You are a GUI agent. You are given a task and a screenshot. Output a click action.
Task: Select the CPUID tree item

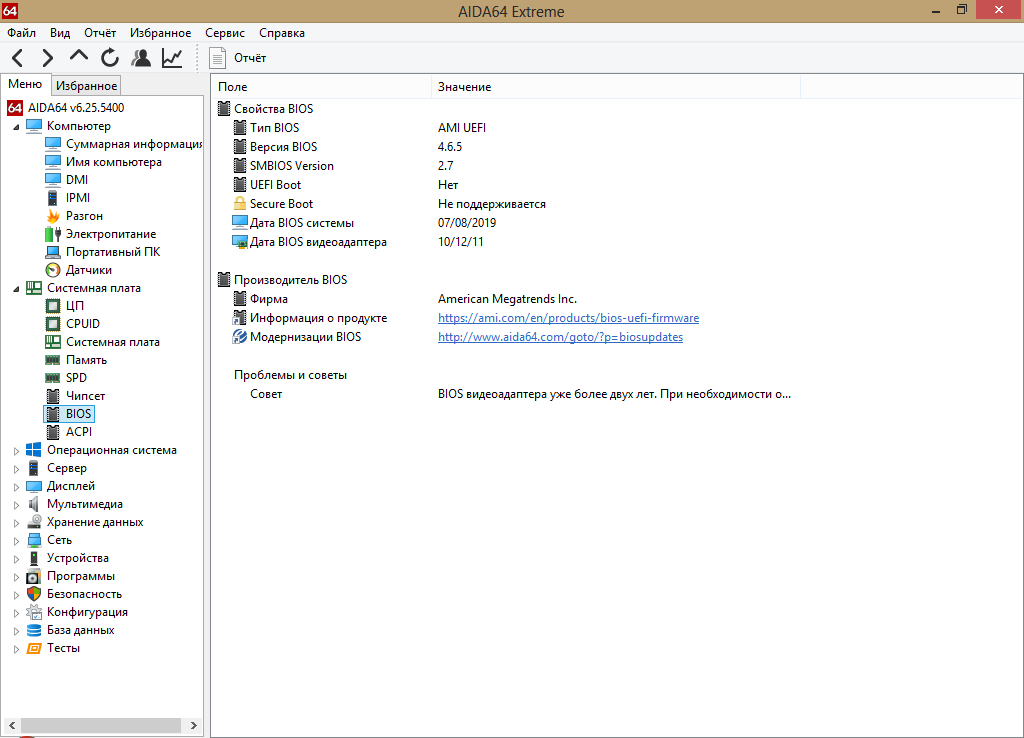[x=72, y=324]
